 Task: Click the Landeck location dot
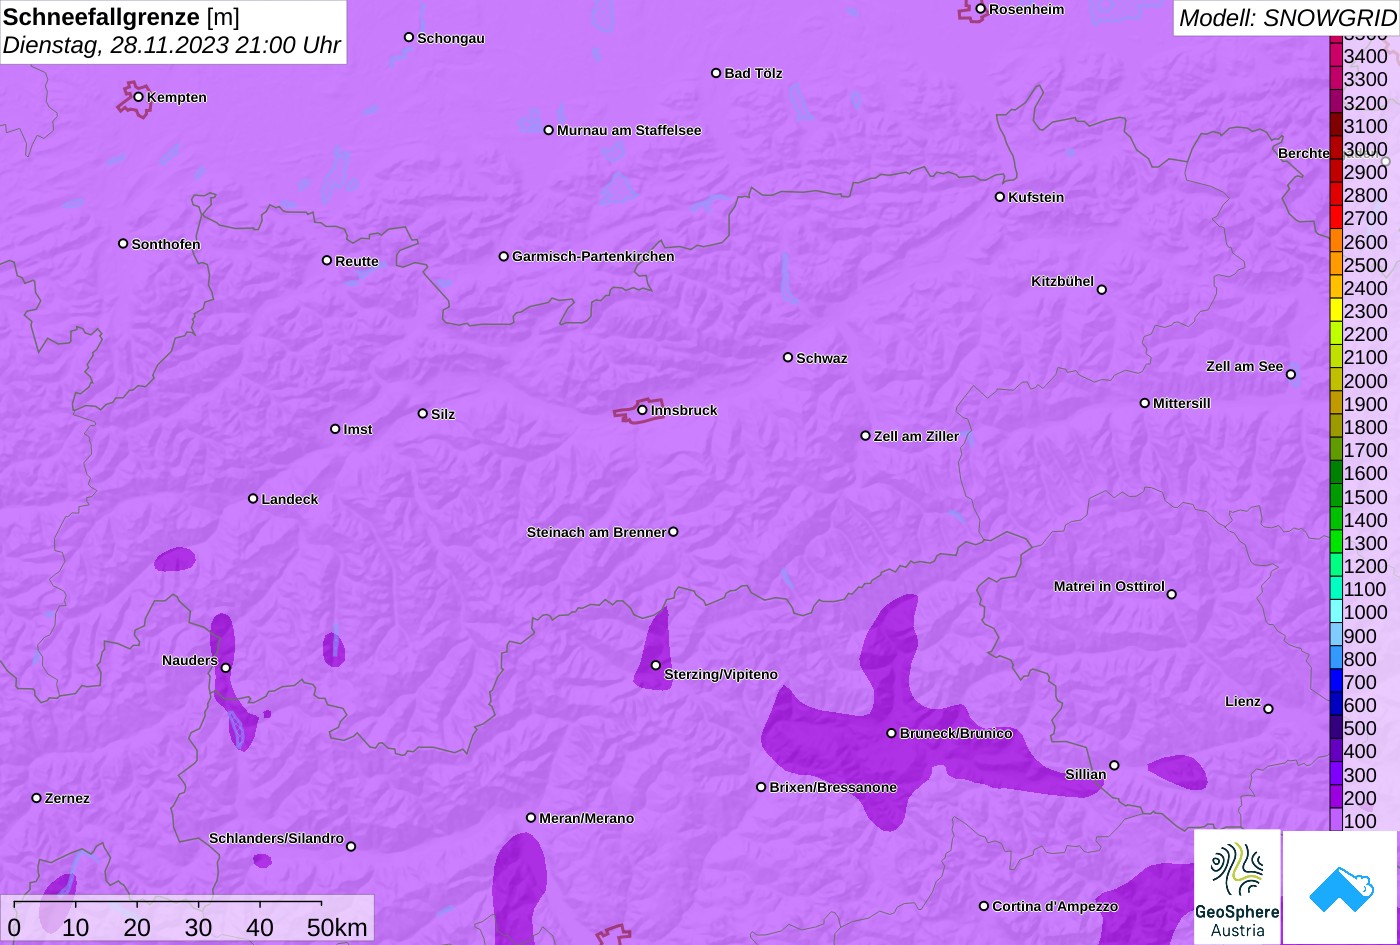pyautogui.click(x=253, y=499)
